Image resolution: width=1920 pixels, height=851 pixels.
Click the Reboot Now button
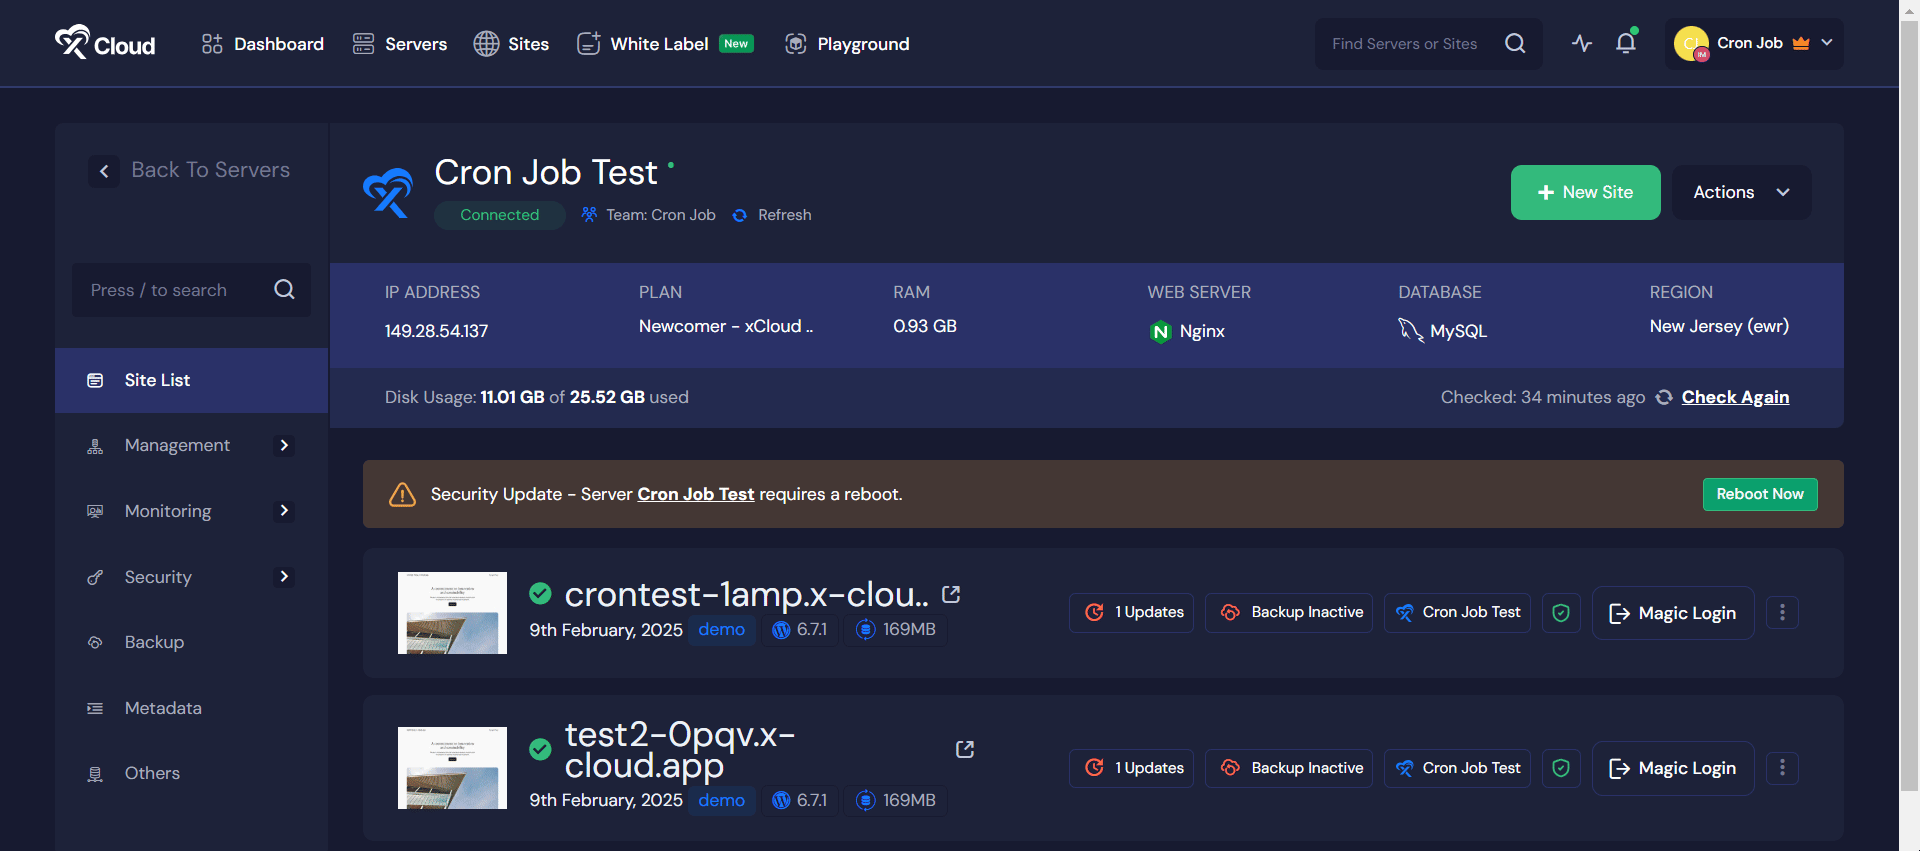(x=1760, y=494)
